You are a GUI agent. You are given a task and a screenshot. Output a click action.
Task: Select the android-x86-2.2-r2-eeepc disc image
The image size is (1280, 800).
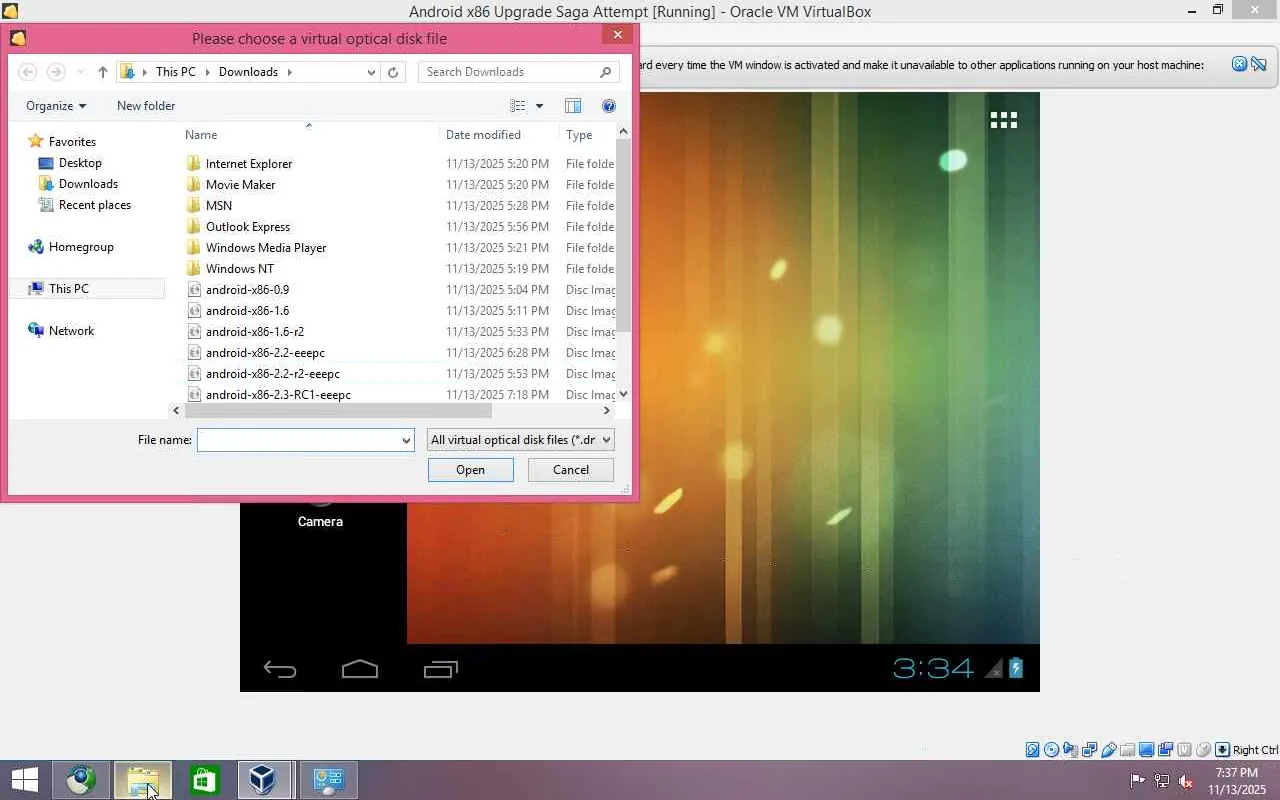point(272,374)
